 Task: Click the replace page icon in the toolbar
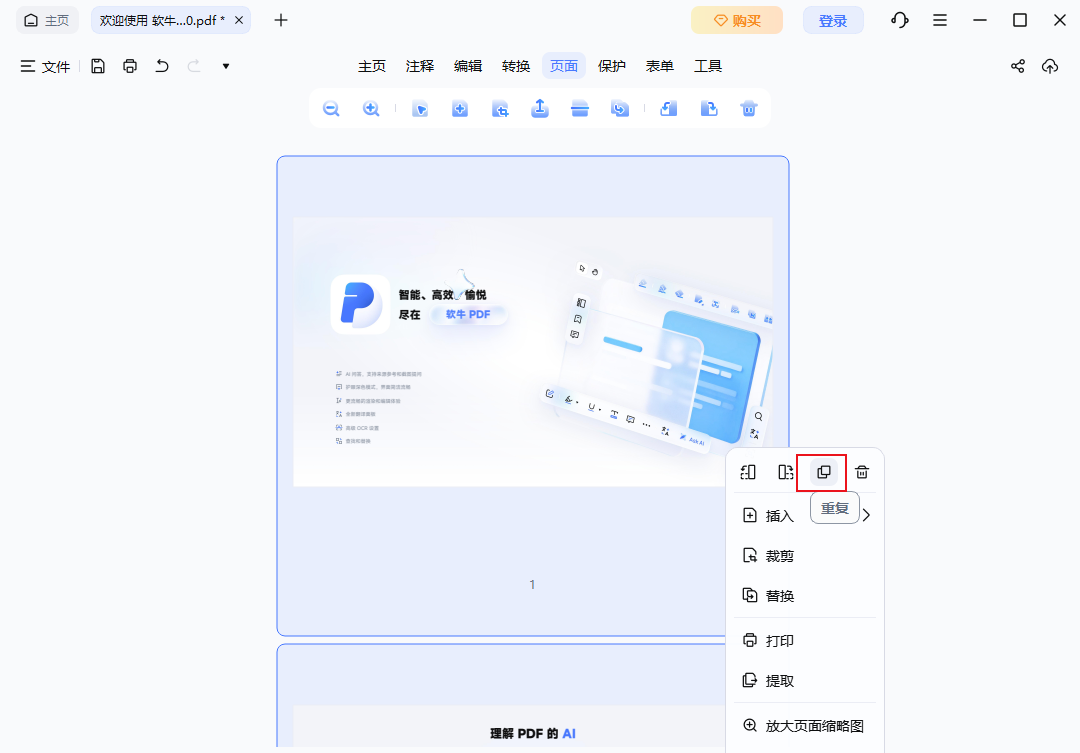pos(620,109)
